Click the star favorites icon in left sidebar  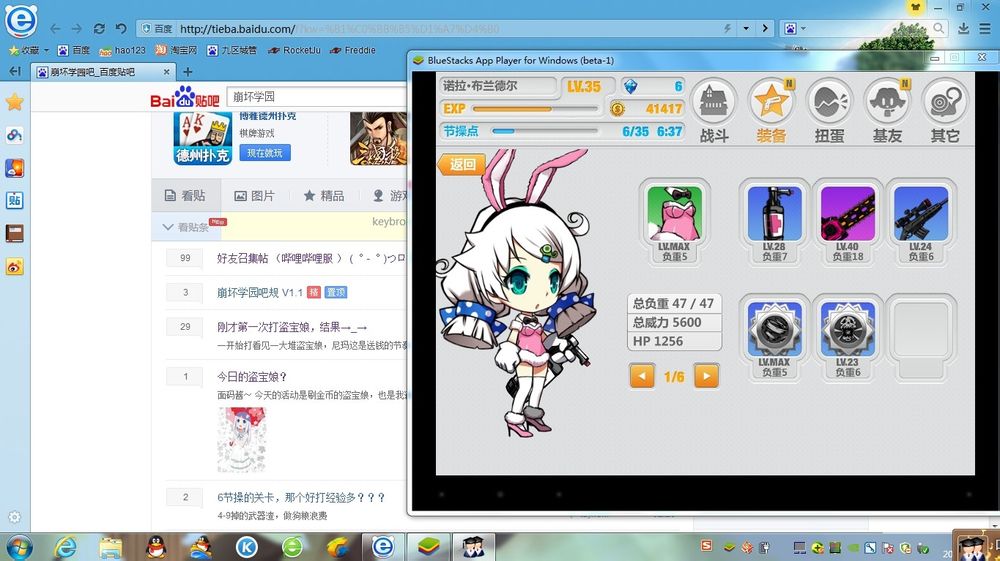[x=15, y=102]
